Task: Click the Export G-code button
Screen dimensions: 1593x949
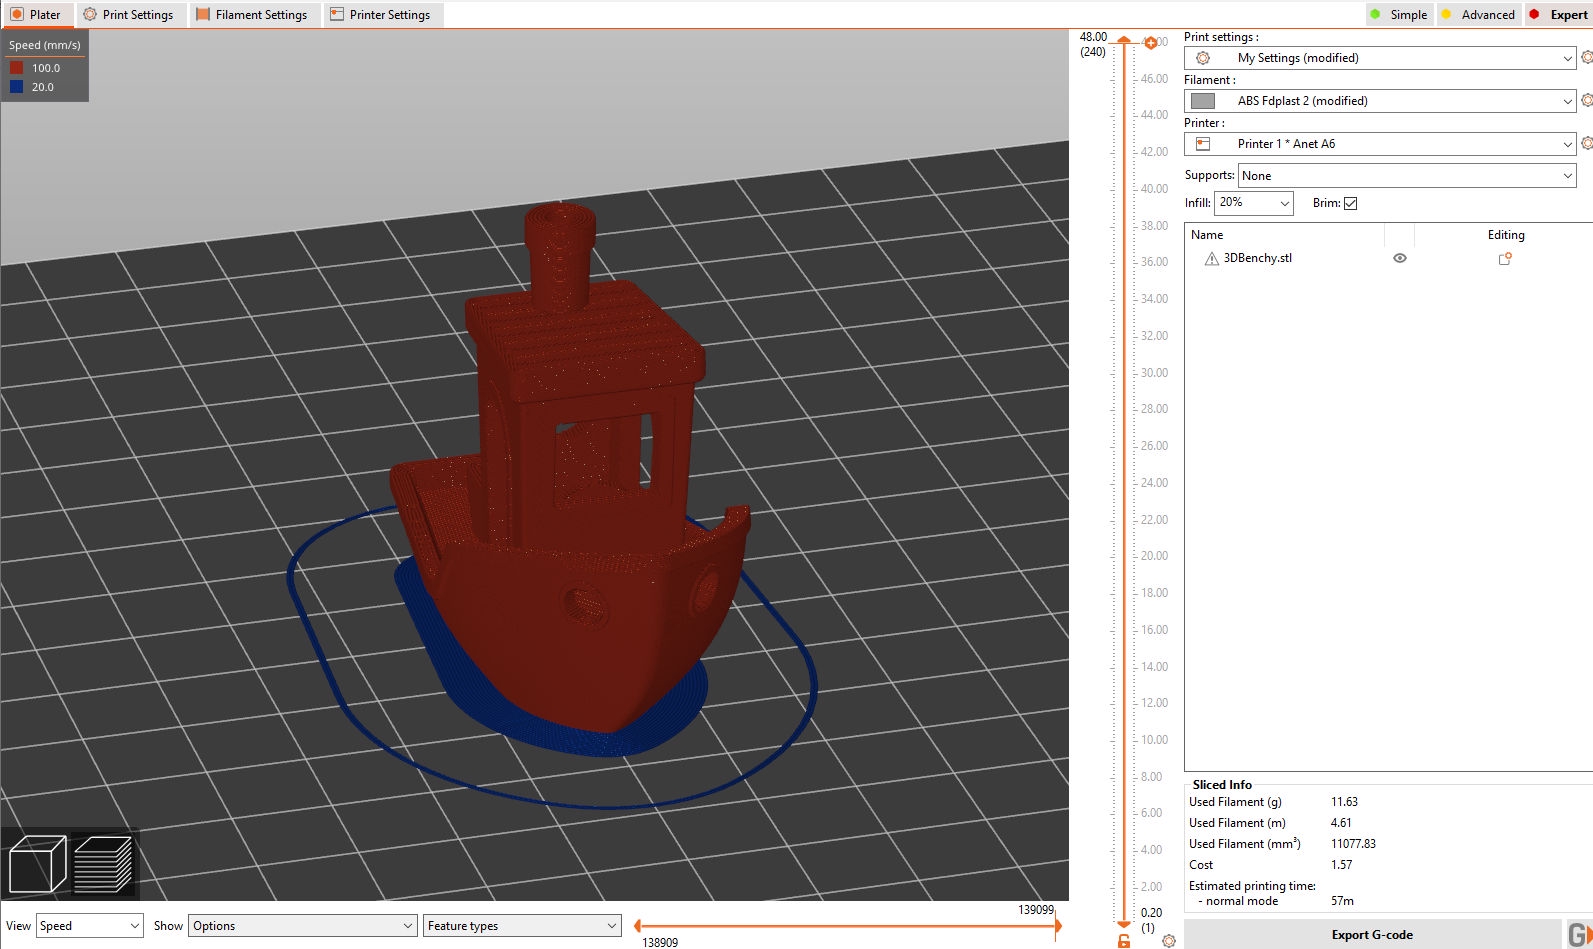Action: click(x=1372, y=935)
